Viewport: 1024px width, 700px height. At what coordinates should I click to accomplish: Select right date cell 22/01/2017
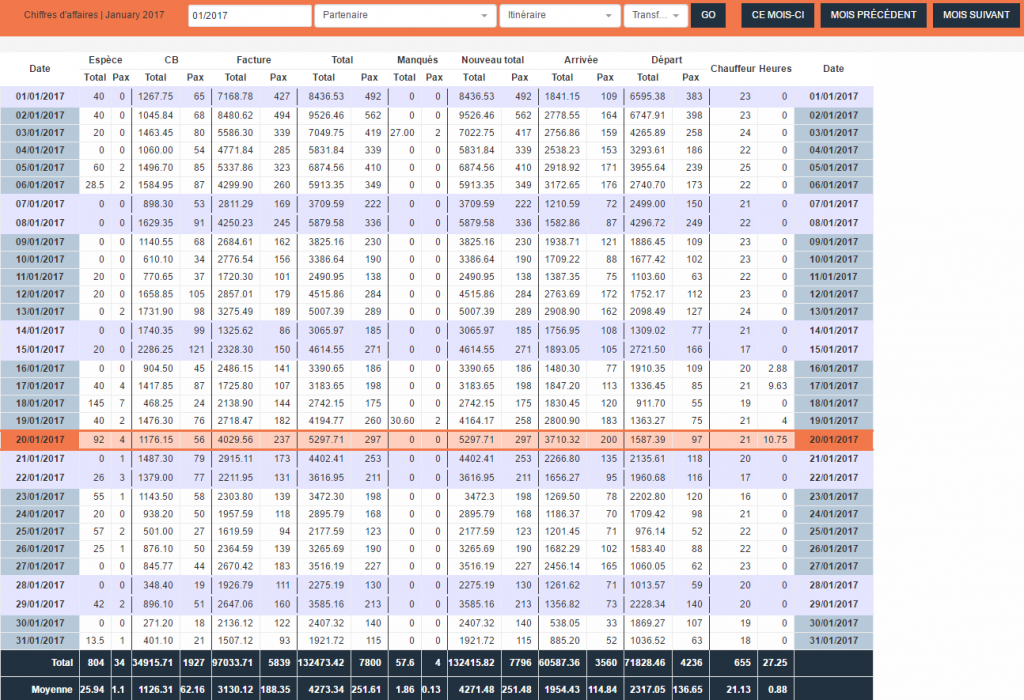(x=833, y=477)
